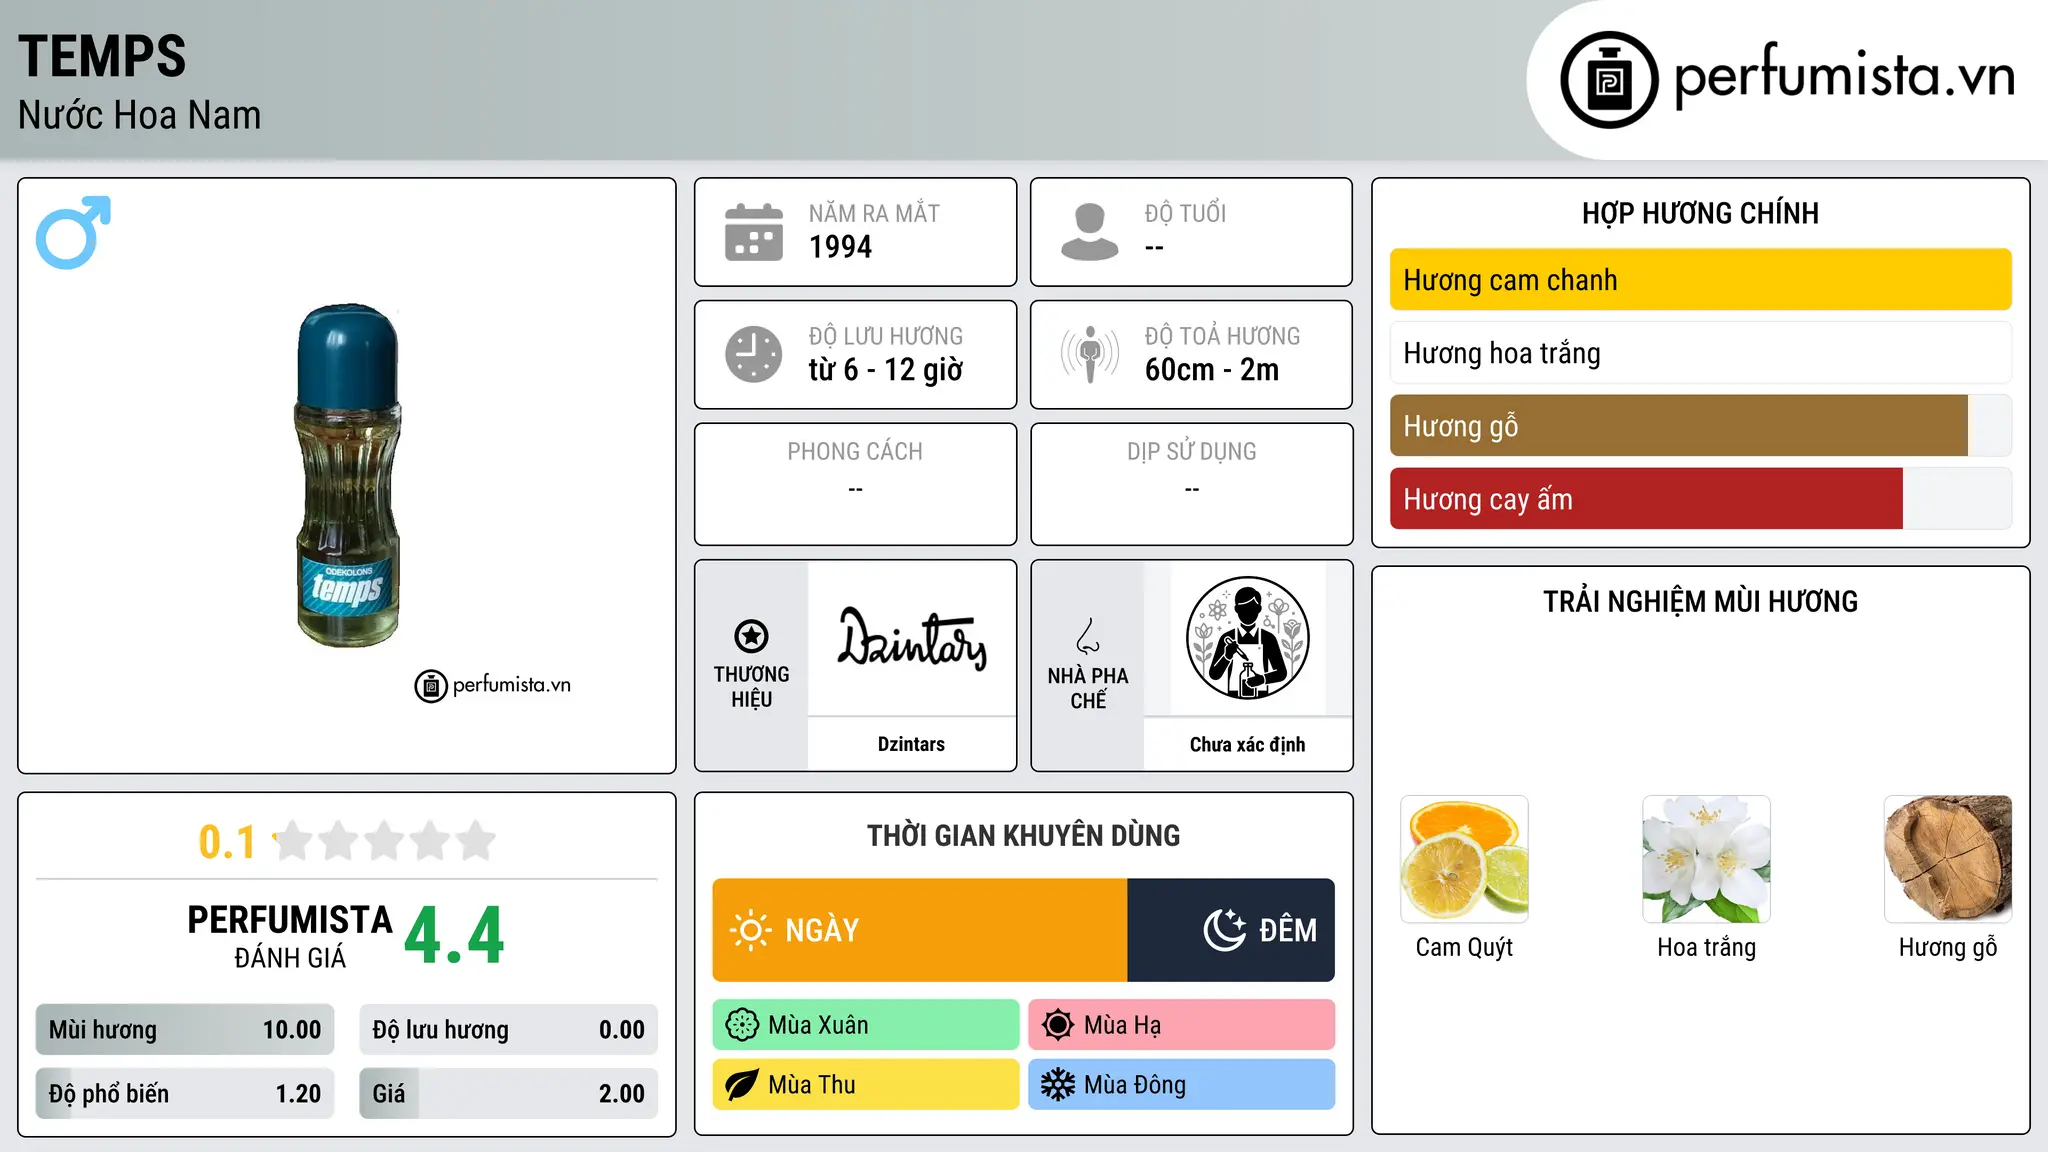2048x1152 pixels.
Task: Click the moon icon in Đêm bar
Action: point(1225,930)
